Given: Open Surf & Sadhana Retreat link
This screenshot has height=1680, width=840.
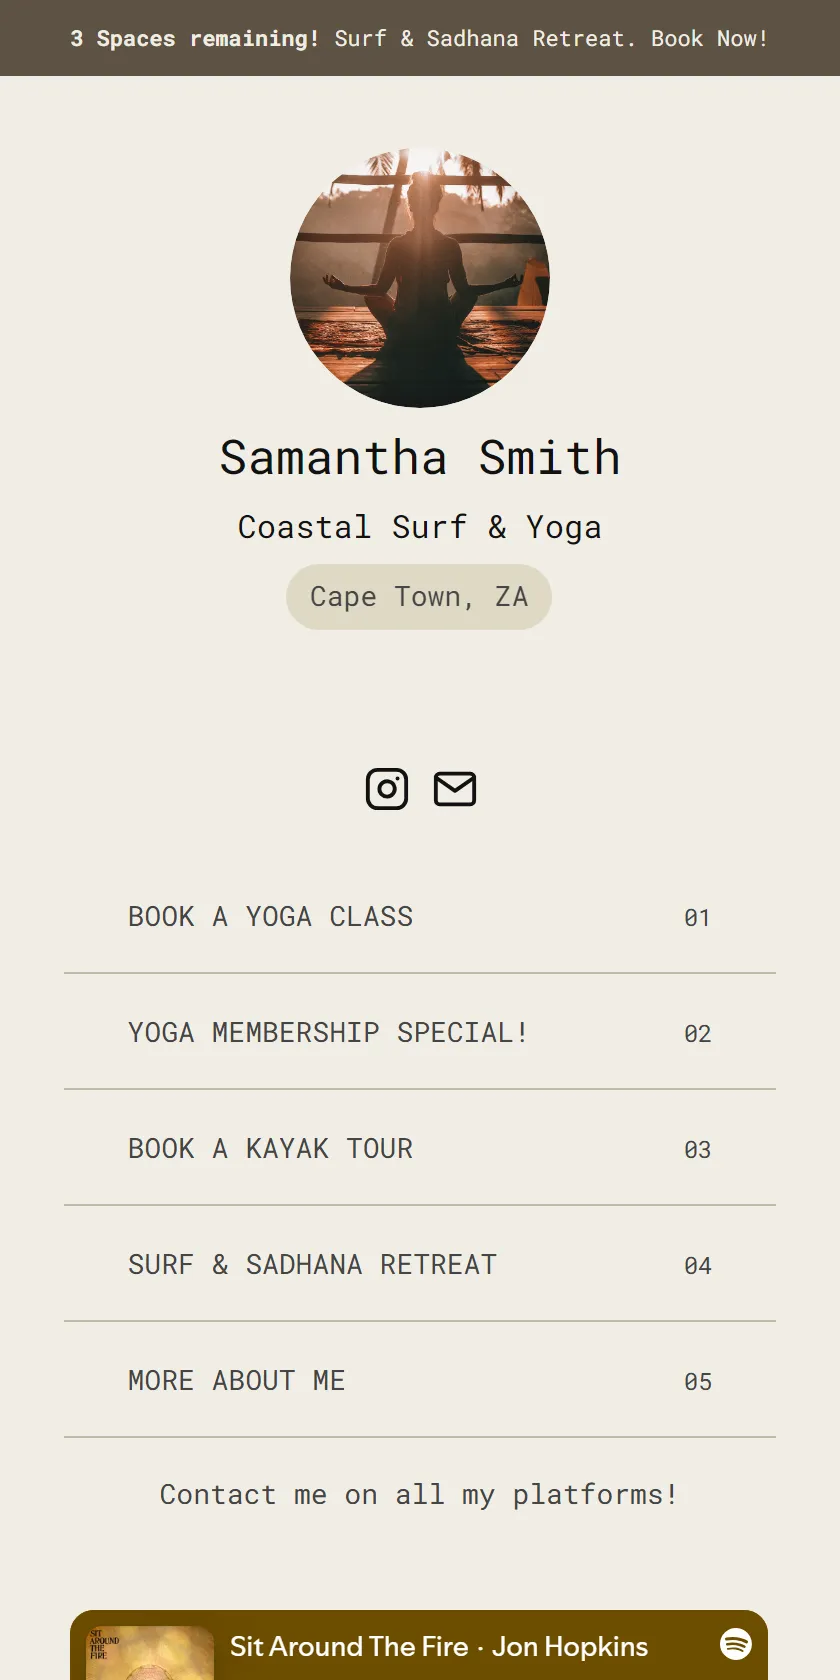Looking at the screenshot, I should tap(420, 1264).
